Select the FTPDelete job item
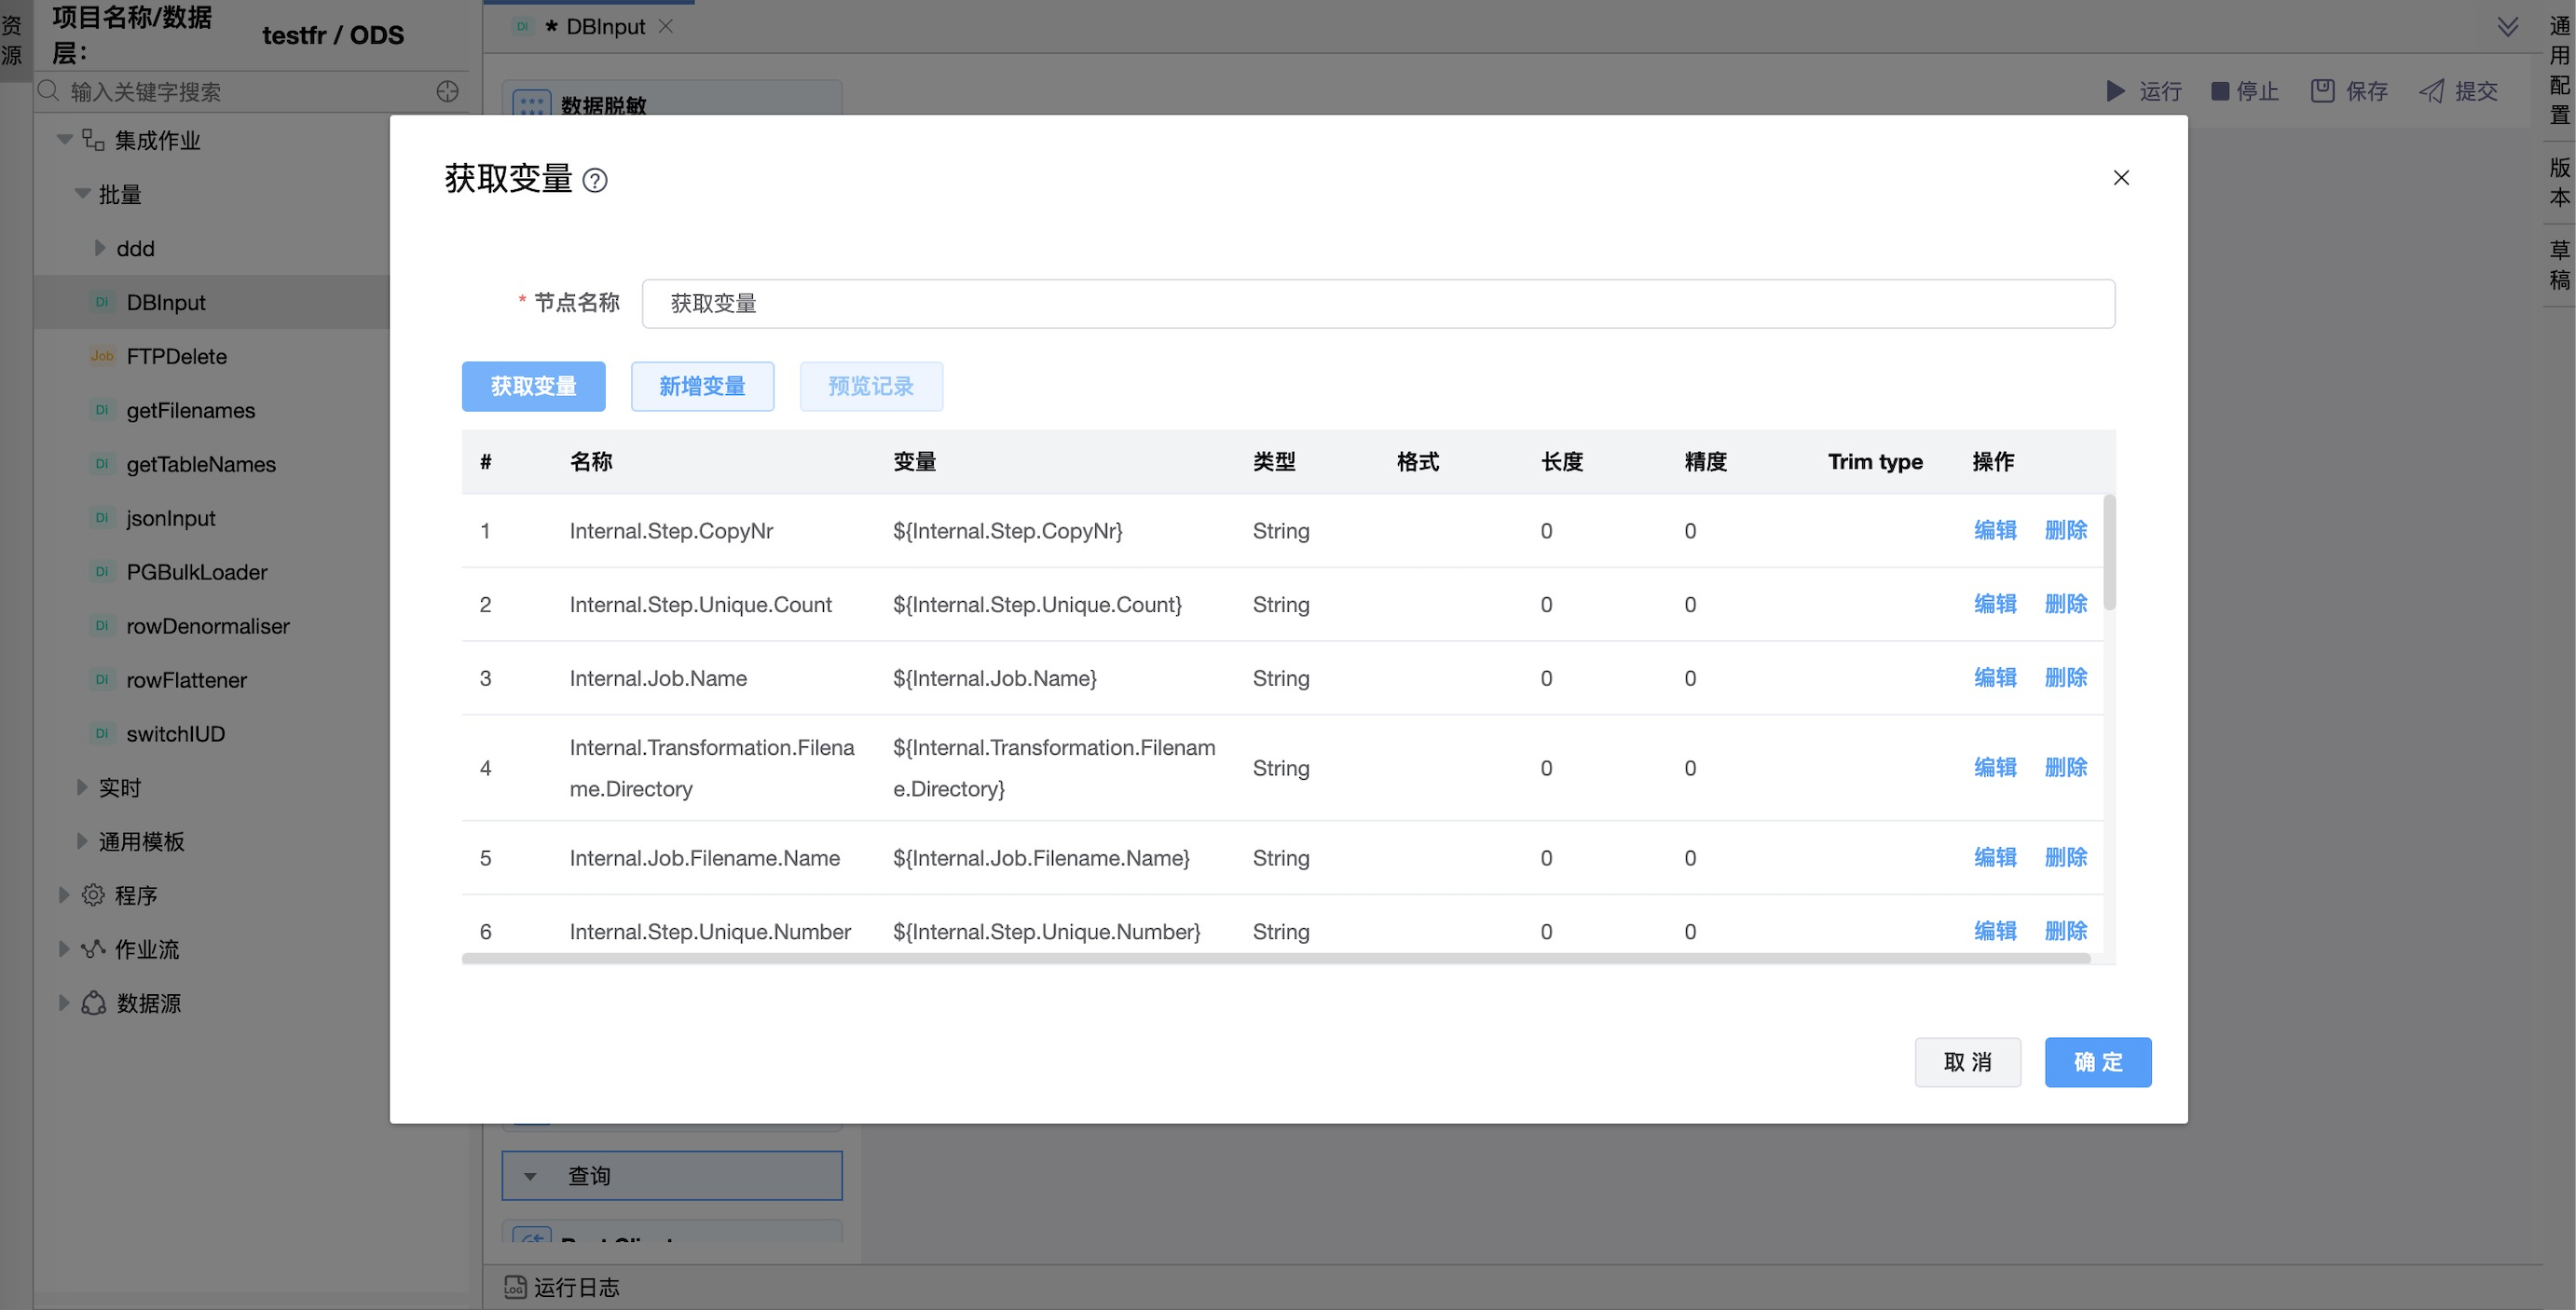2576x1310 pixels. (176, 356)
